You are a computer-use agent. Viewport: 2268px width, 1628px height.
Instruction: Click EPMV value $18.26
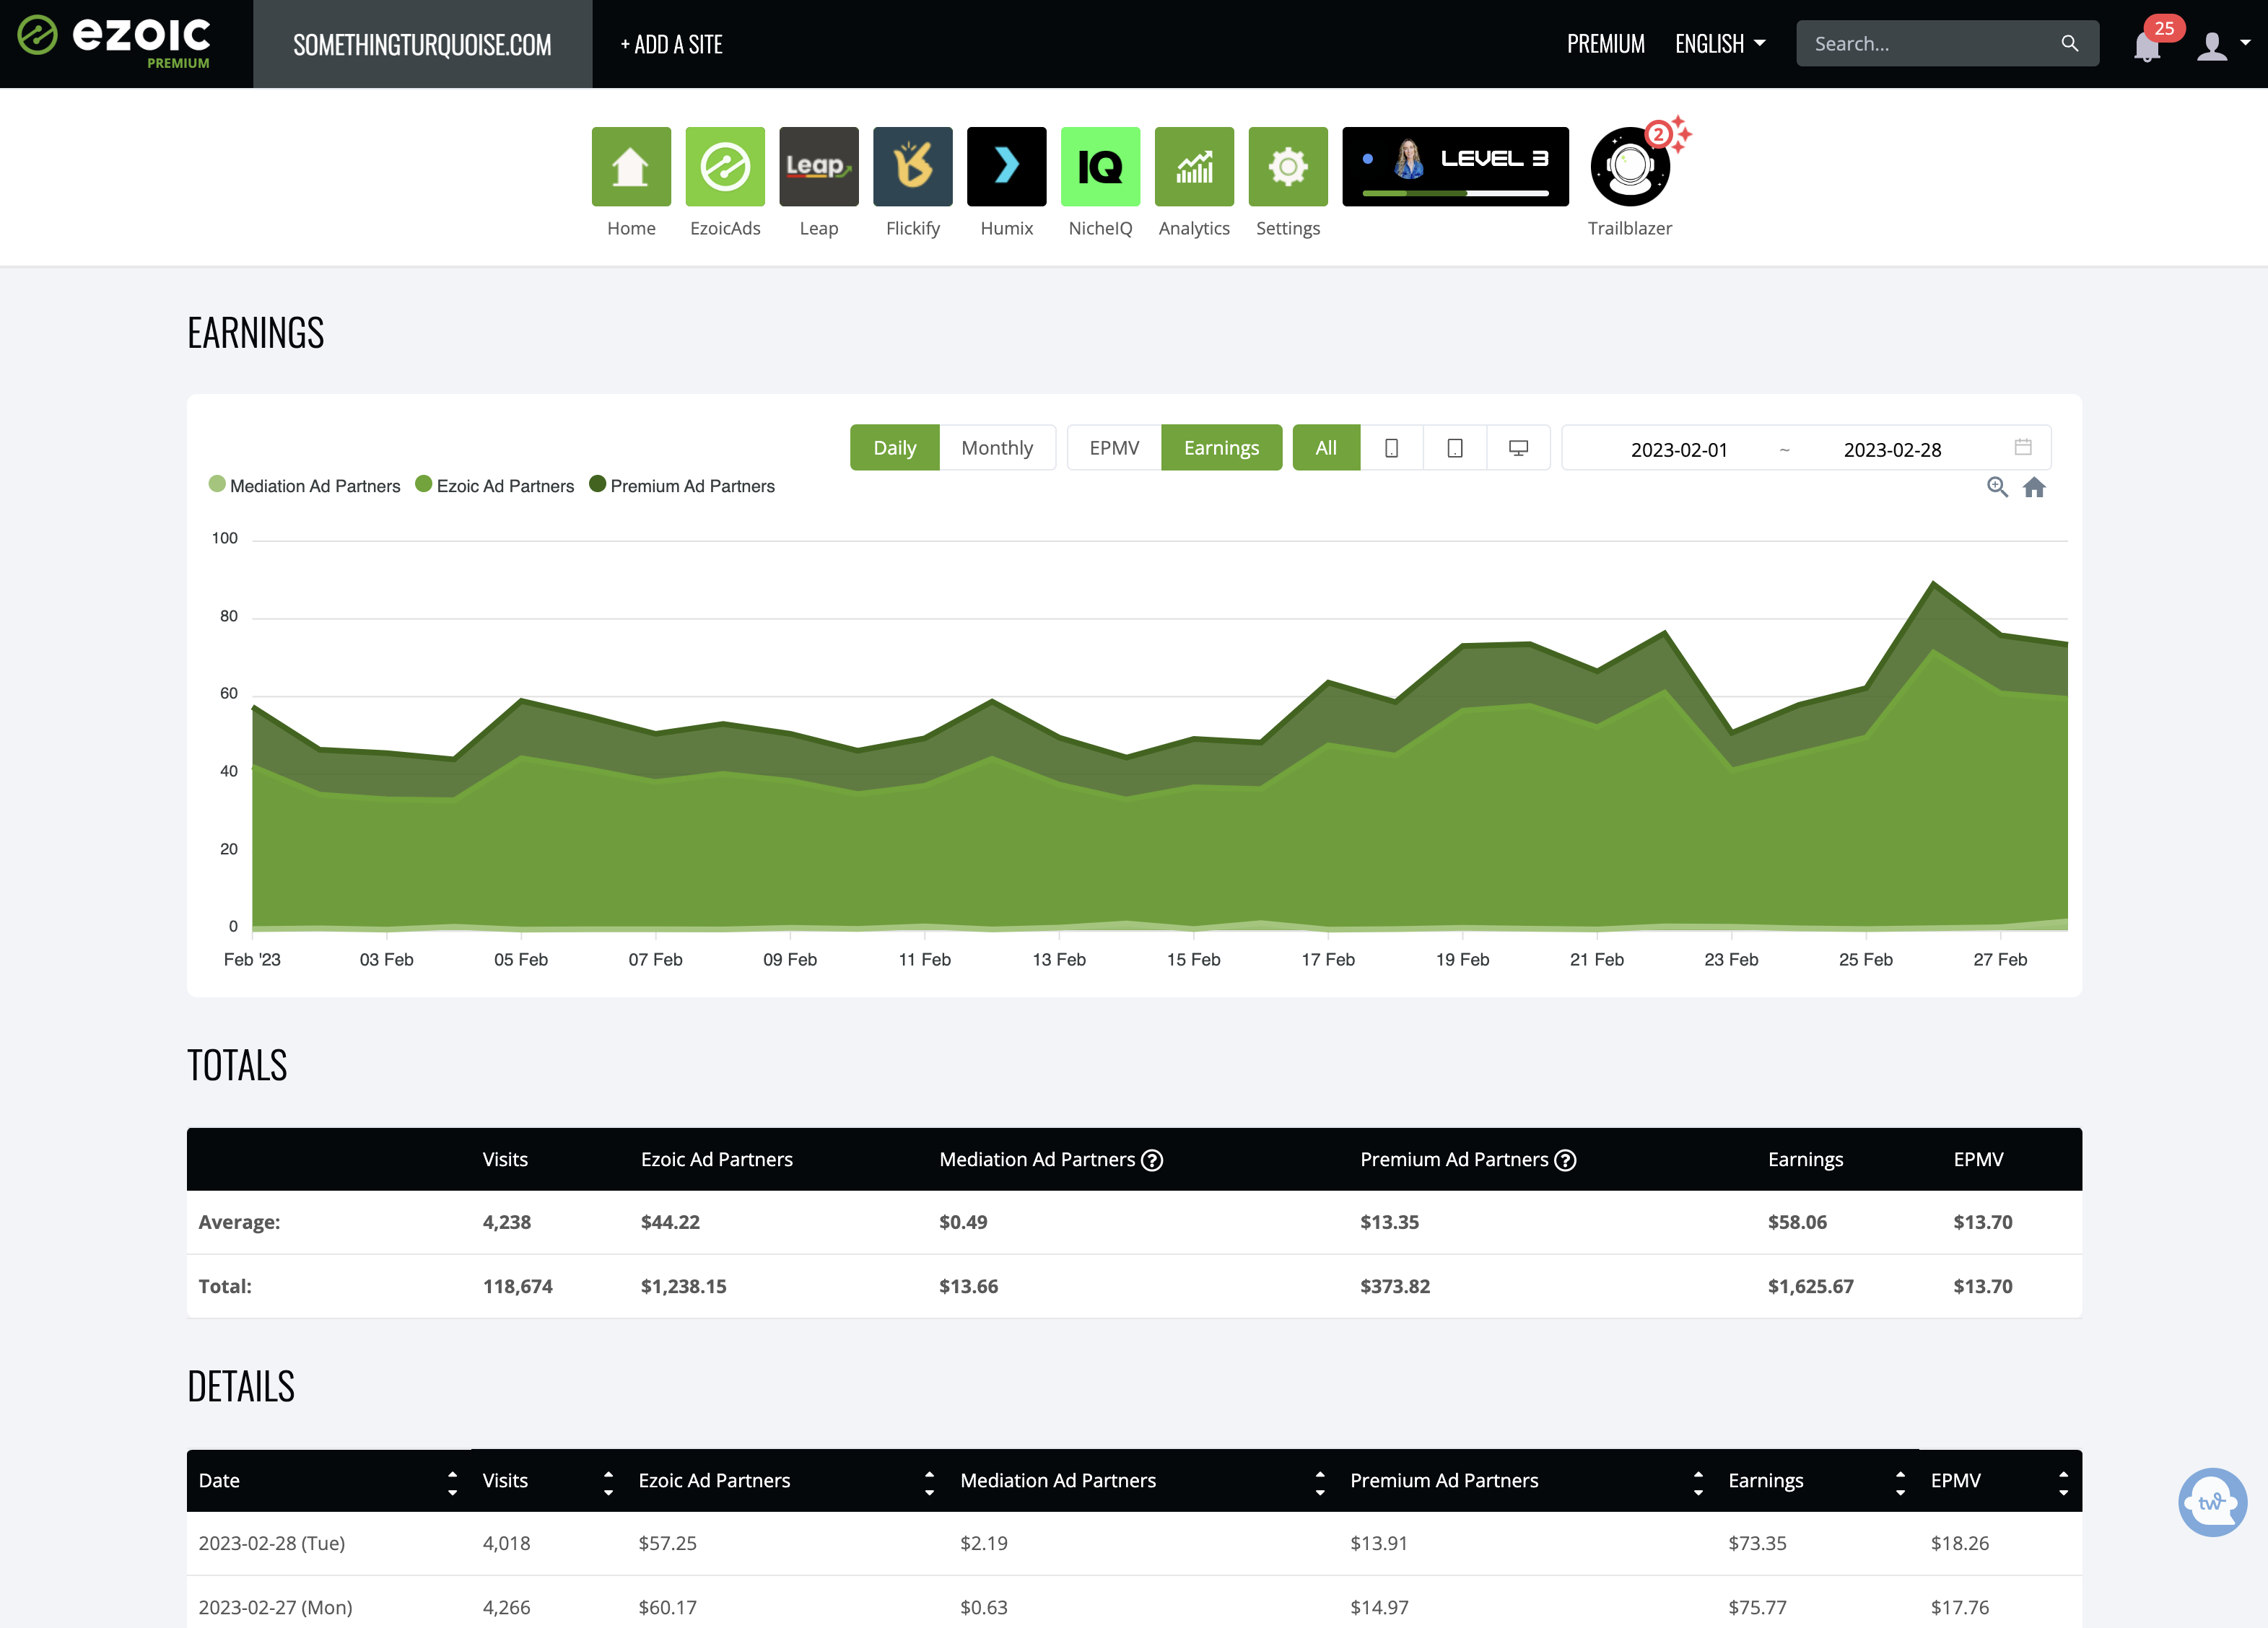coord(1959,1543)
